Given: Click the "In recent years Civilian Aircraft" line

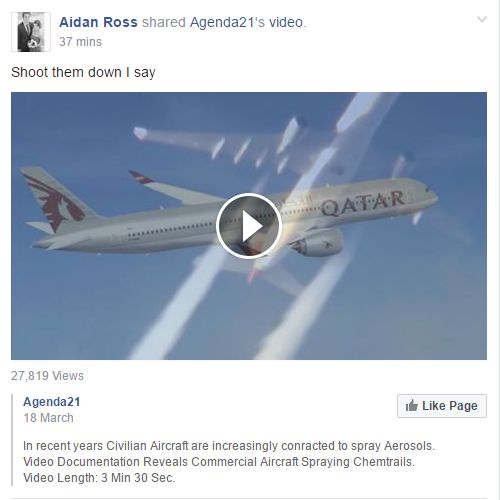Looking at the screenshot, I should click(229, 446).
